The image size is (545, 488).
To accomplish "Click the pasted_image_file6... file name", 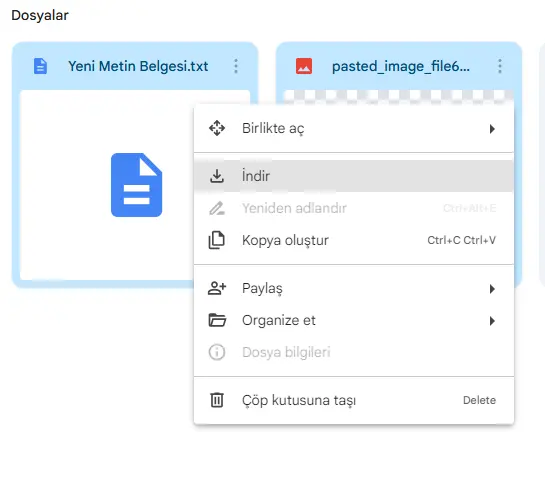I will click(x=401, y=66).
